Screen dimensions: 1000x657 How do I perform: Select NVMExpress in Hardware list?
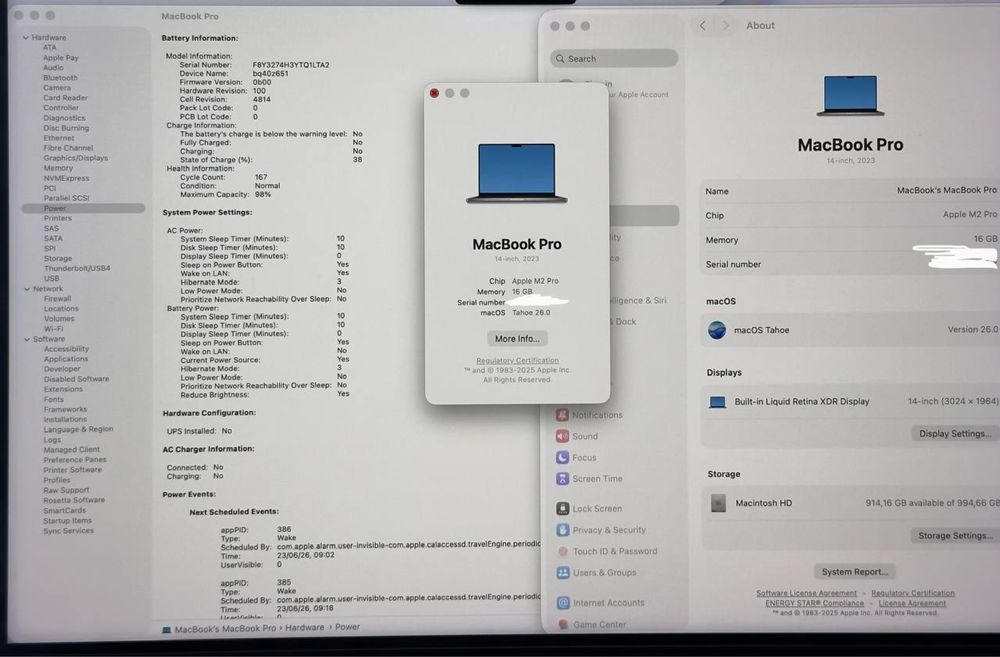66,178
